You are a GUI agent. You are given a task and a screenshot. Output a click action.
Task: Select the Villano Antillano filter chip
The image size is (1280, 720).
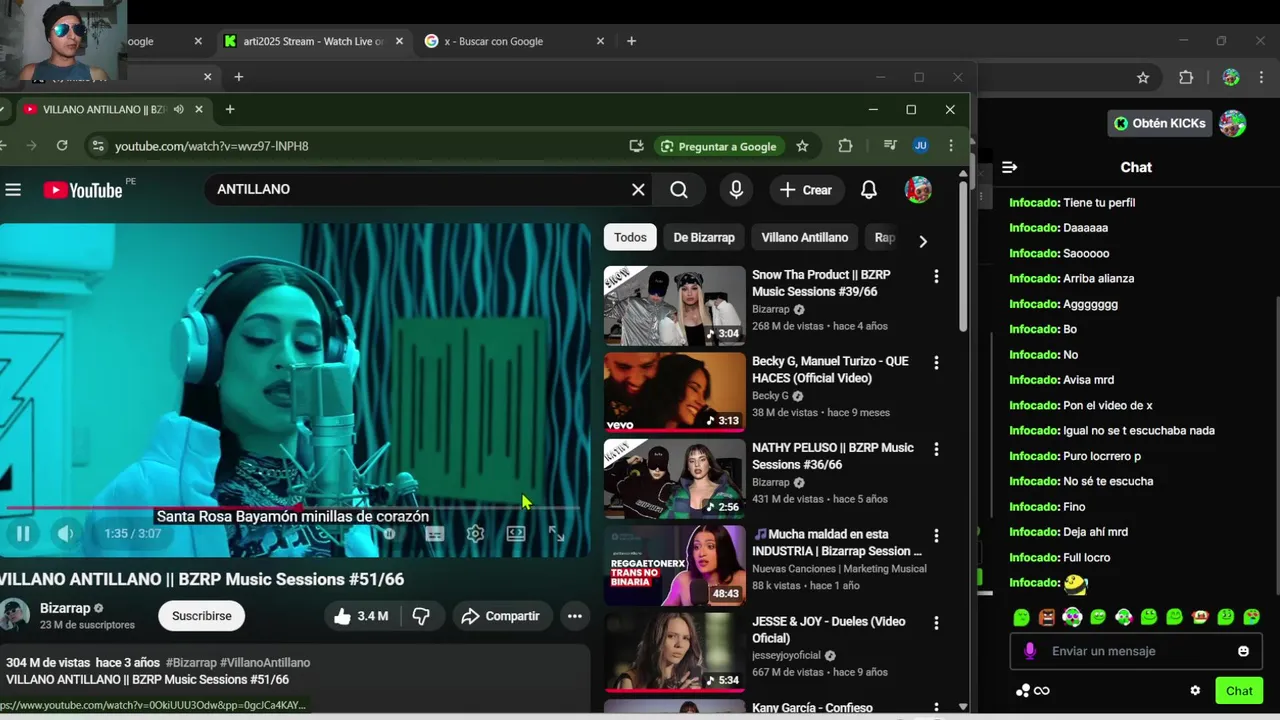pyautogui.click(x=805, y=237)
